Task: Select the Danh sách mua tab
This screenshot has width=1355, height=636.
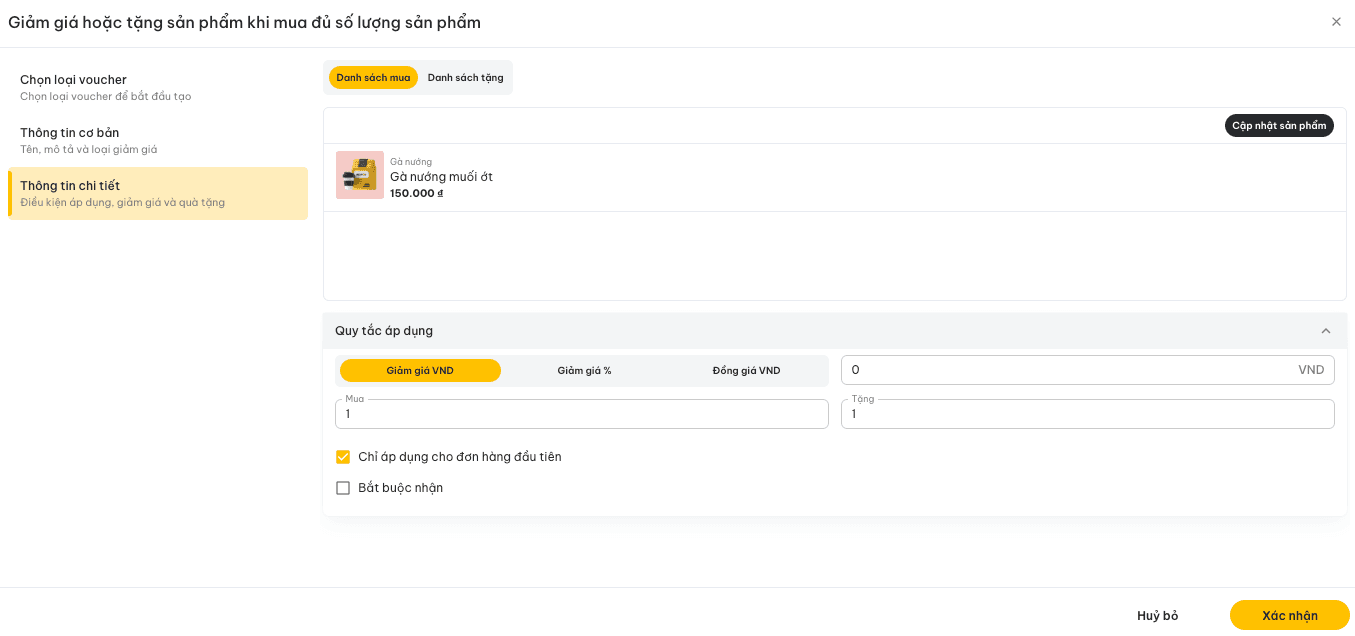Action: tap(373, 78)
